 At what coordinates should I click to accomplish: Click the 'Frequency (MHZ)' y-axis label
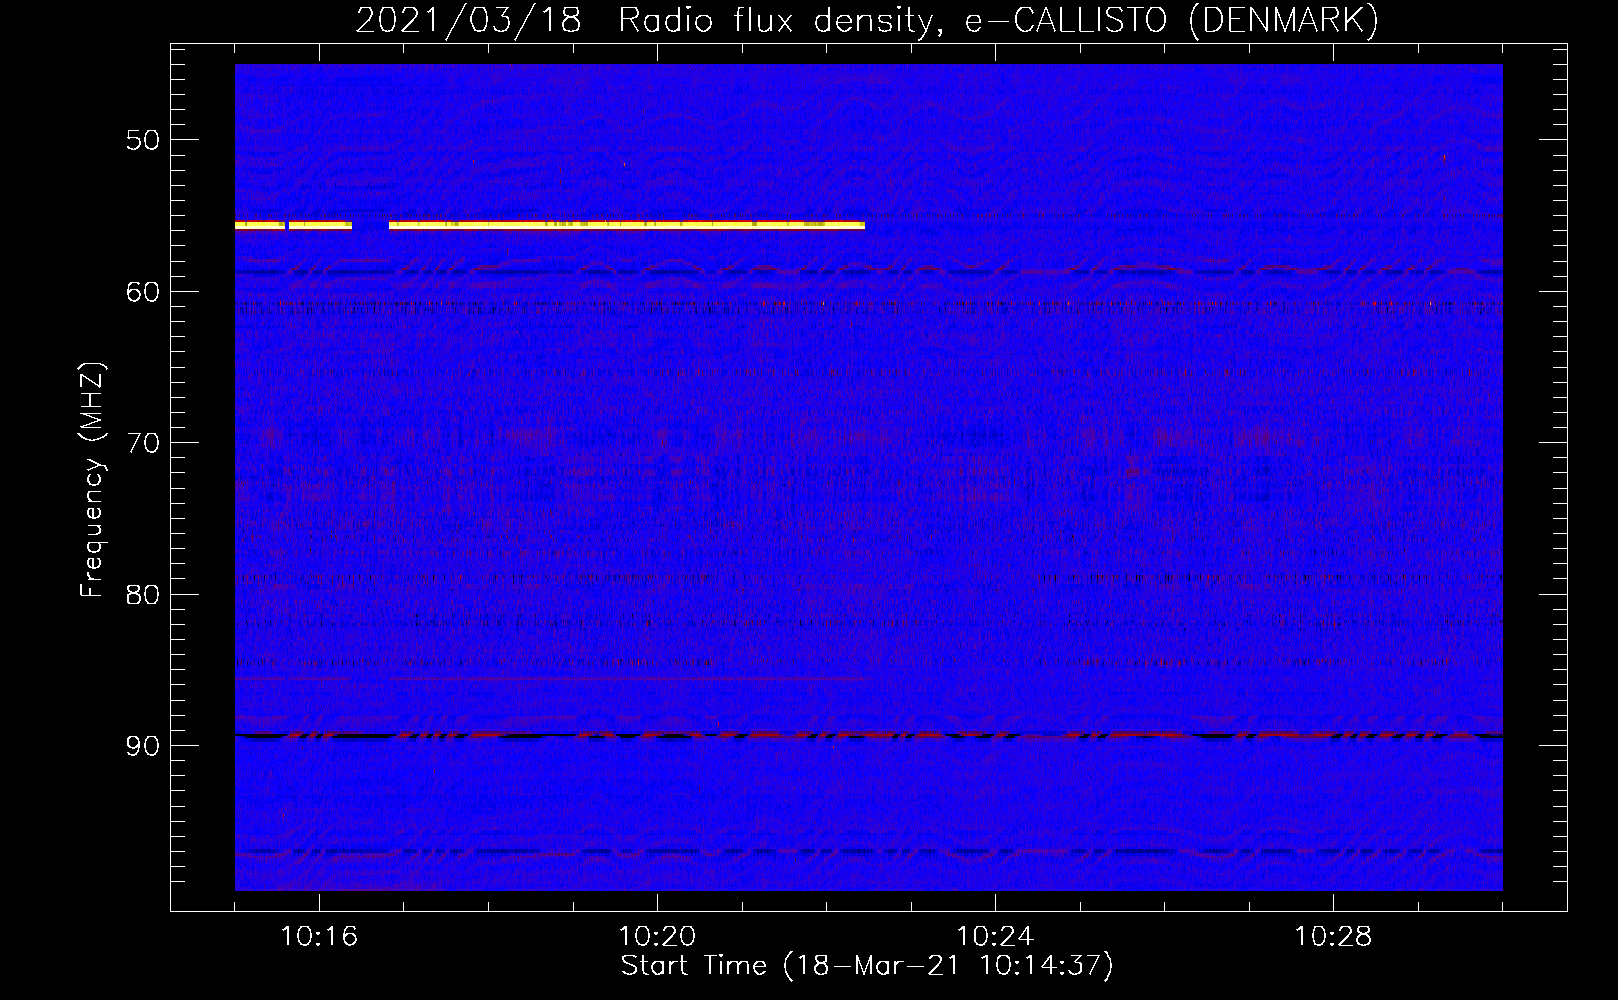(x=92, y=480)
